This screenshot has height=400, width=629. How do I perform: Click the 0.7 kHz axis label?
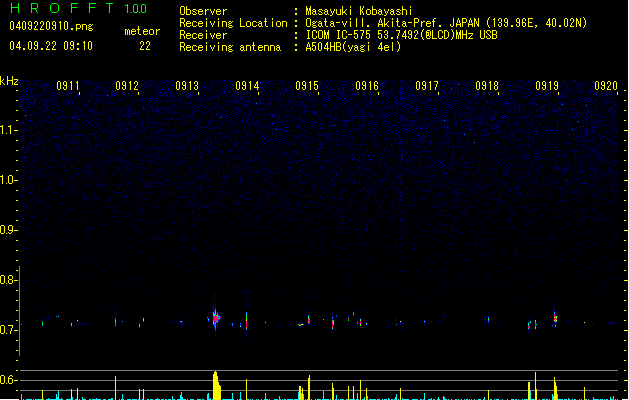[8, 330]
